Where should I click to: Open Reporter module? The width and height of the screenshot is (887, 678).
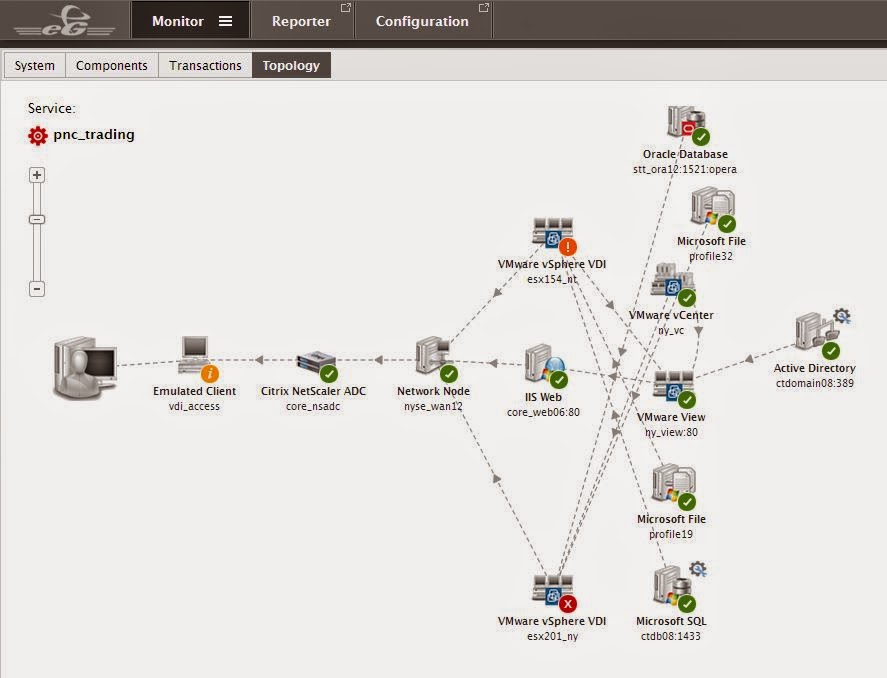coord(301,21)
